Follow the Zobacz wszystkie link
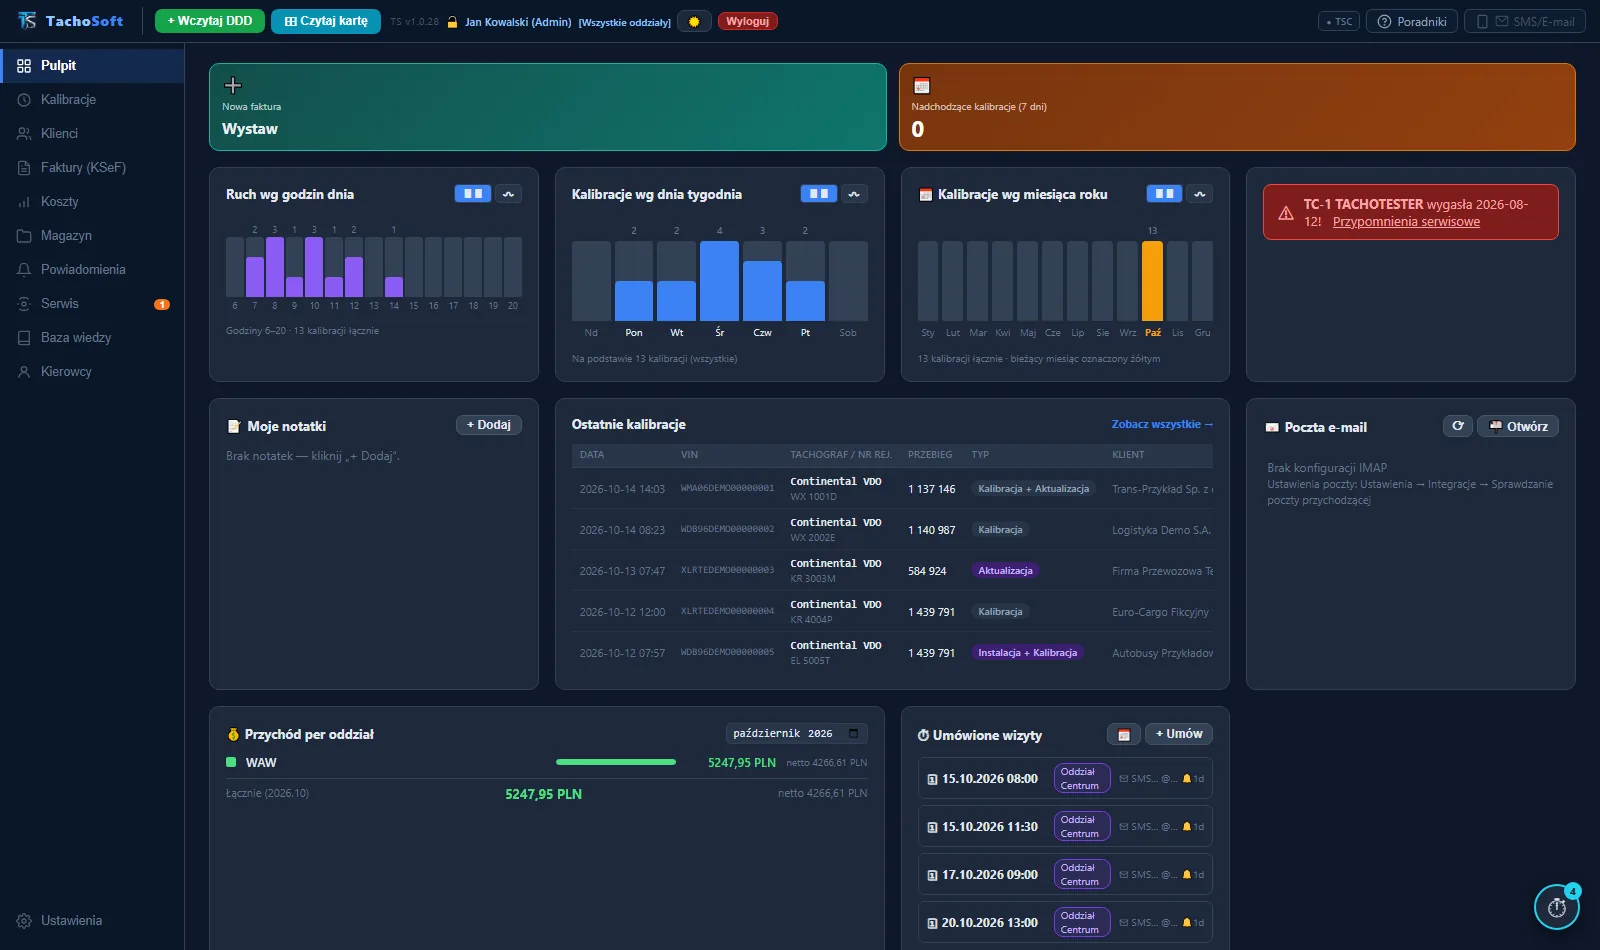This screenshot has width=1600, height=950. (1162, 424)
